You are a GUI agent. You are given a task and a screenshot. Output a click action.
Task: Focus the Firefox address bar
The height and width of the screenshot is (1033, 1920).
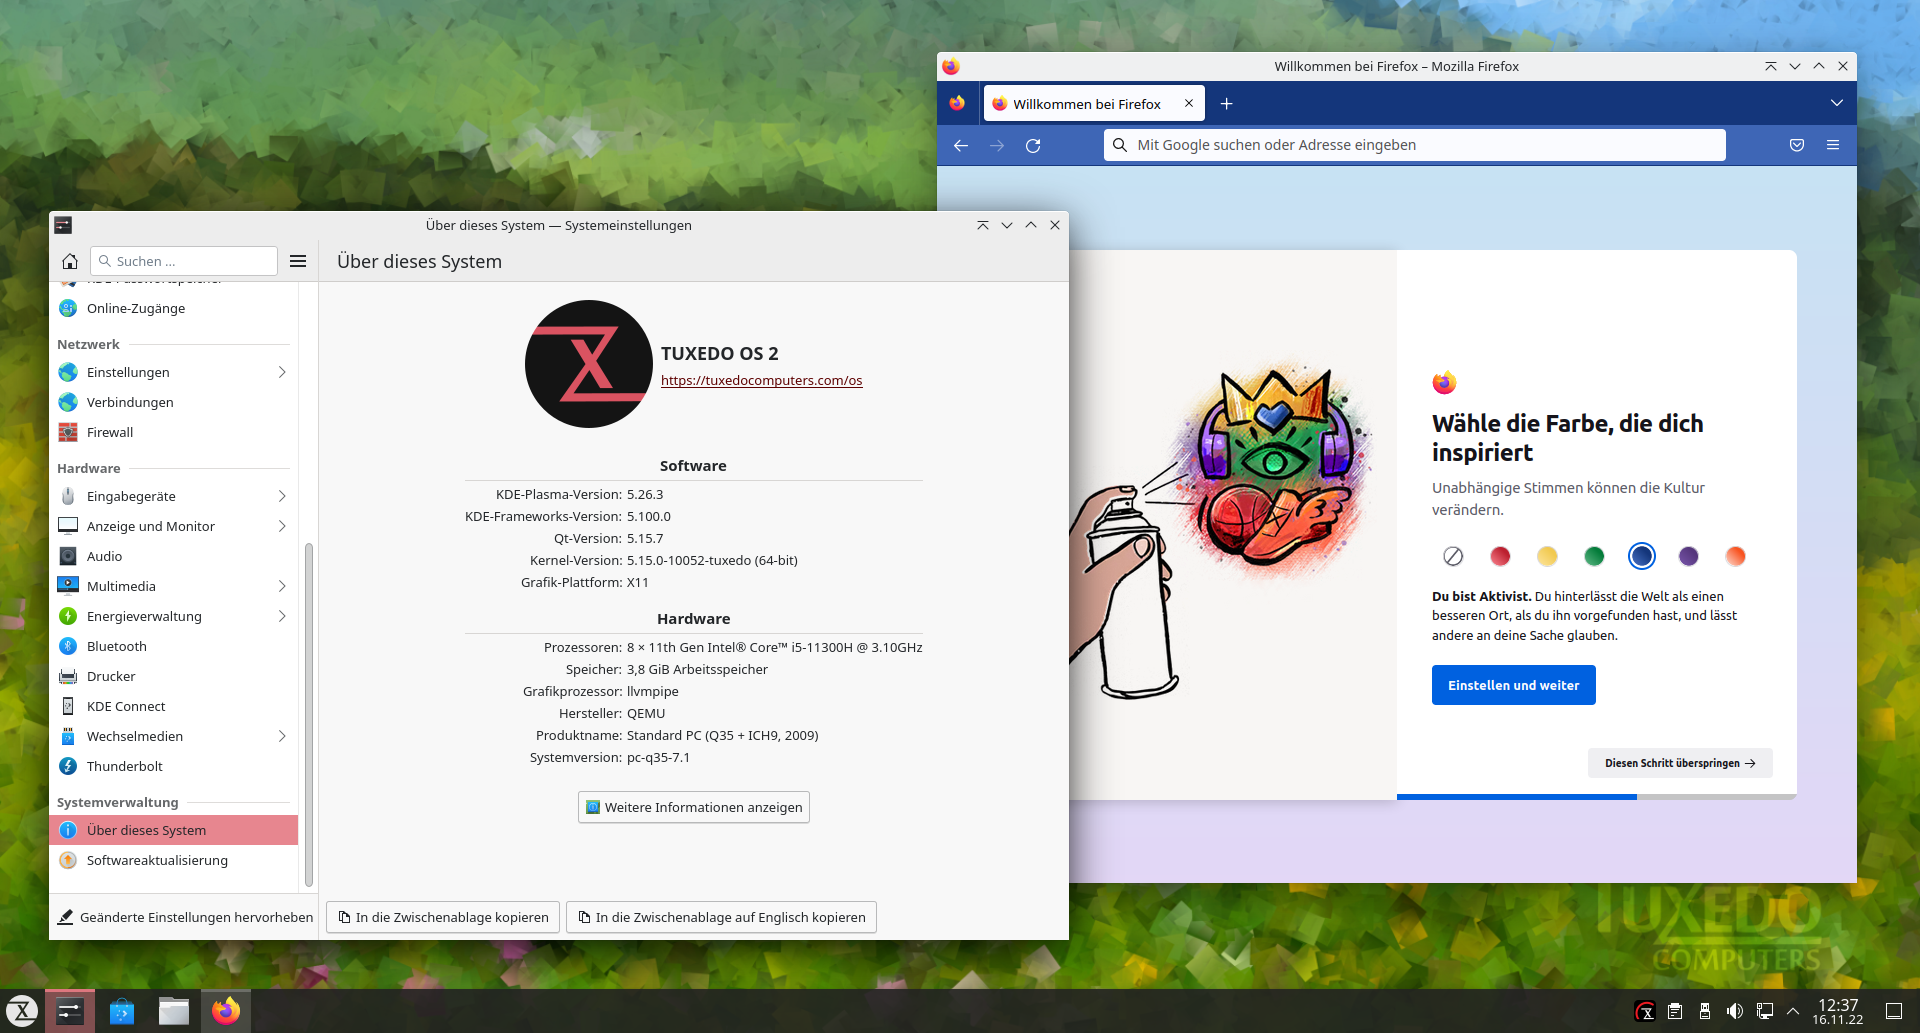(x=1414, y=145)
